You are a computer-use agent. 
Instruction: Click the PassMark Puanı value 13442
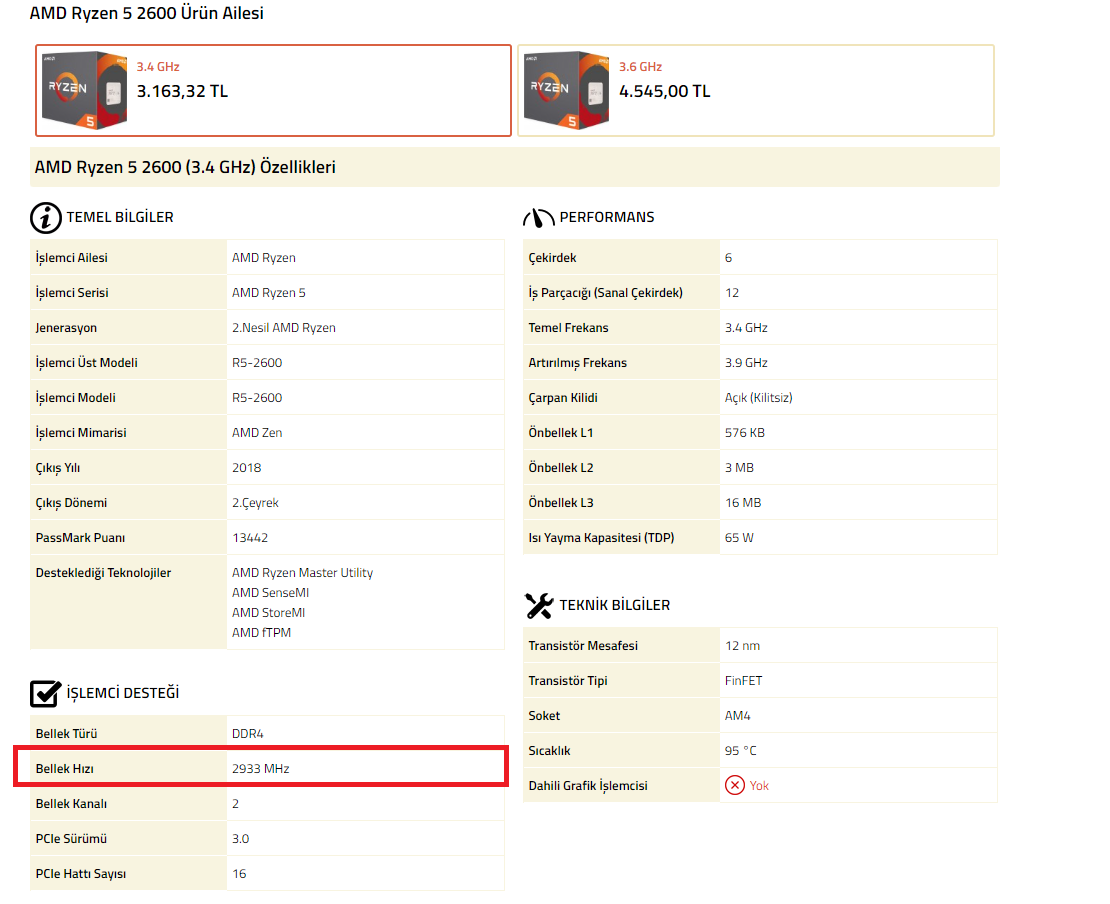point(250,538)
